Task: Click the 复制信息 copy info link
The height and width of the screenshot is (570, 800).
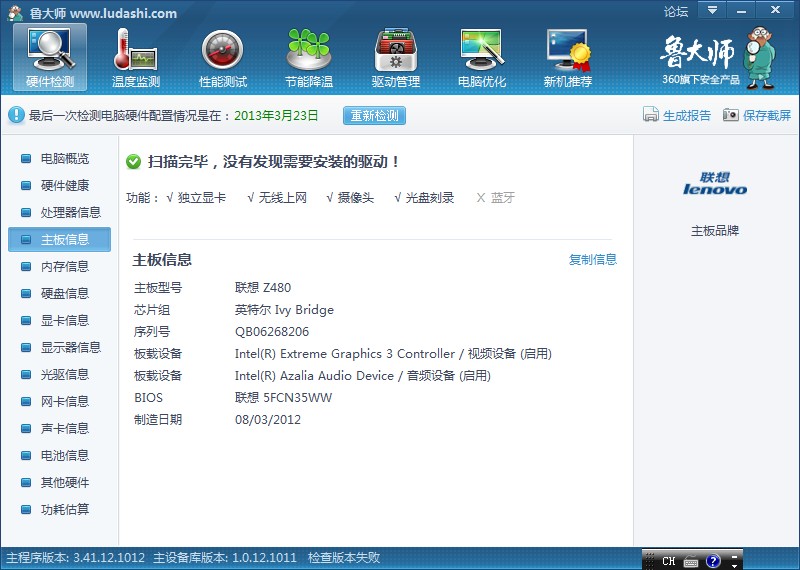Action: pyautogui.click(x=593, y=259)
